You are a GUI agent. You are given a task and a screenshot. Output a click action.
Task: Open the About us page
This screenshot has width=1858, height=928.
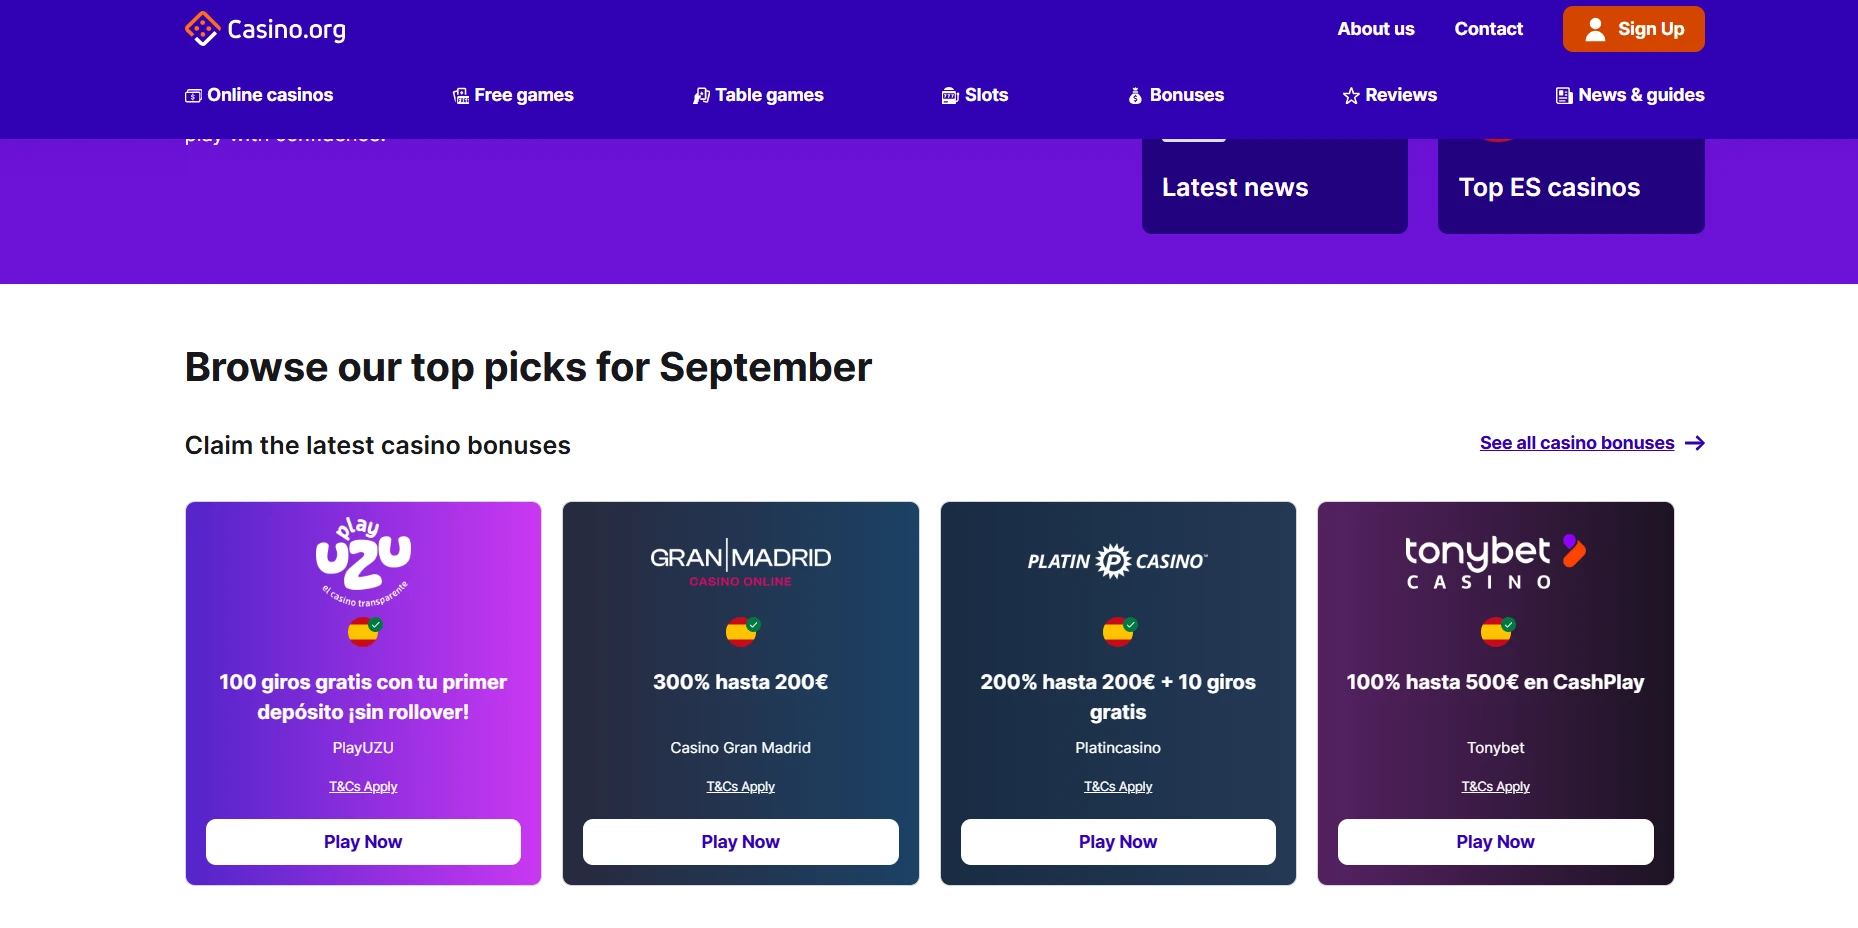pyautogui.click(x=1376, y=29)
